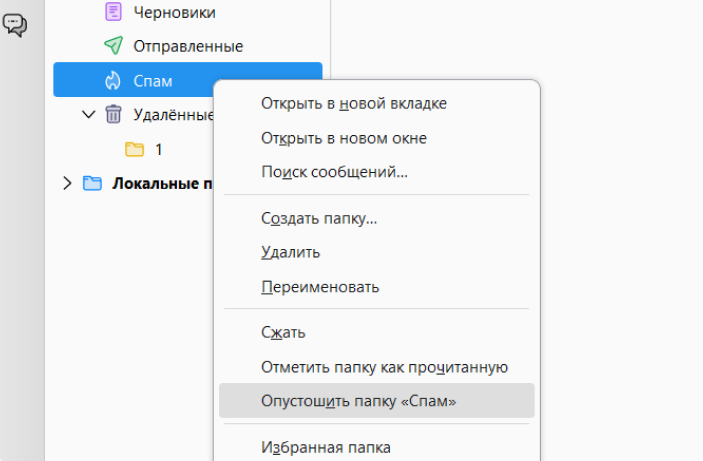Viewport: 703px width, 461px height.
Task: Select Избранная папка menu item
Action: (325, 447)
